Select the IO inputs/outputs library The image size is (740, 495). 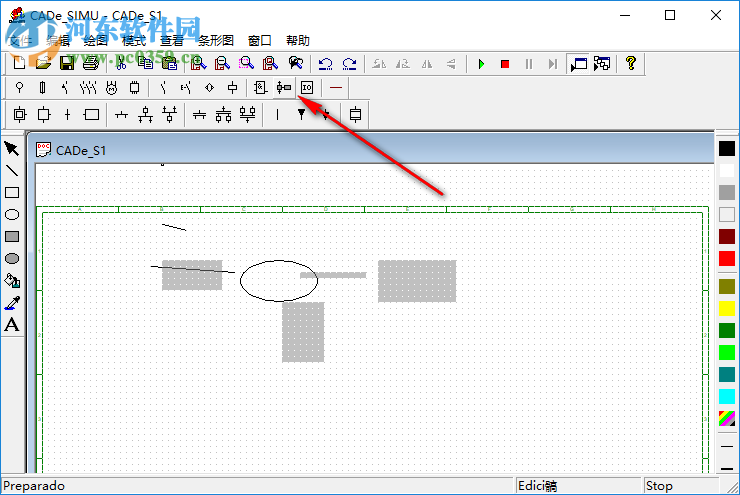[307, 87]
